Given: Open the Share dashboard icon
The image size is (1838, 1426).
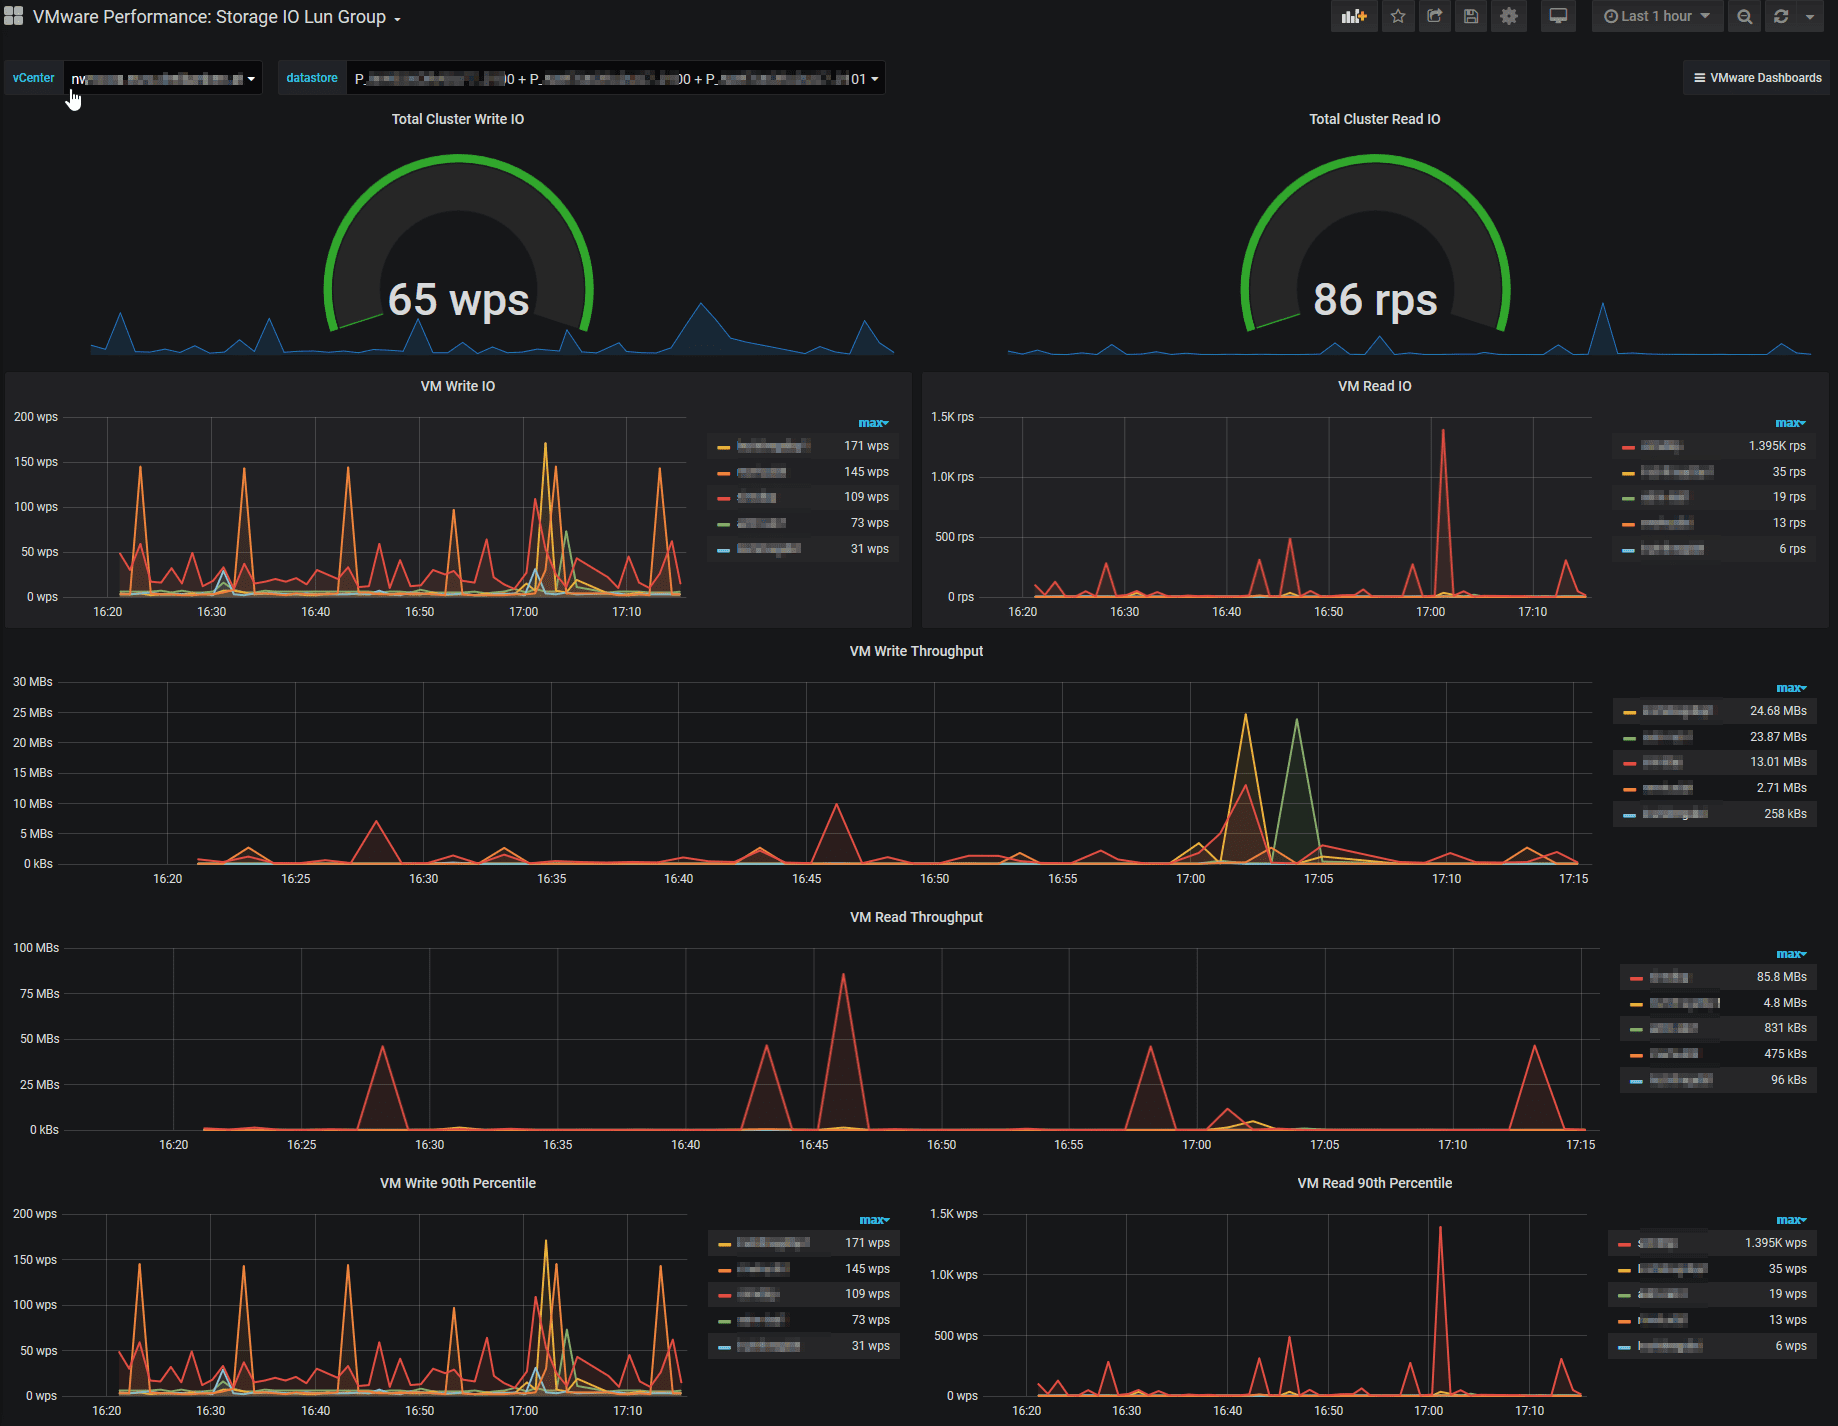Looking at the screenshot, I should 1434,16.
